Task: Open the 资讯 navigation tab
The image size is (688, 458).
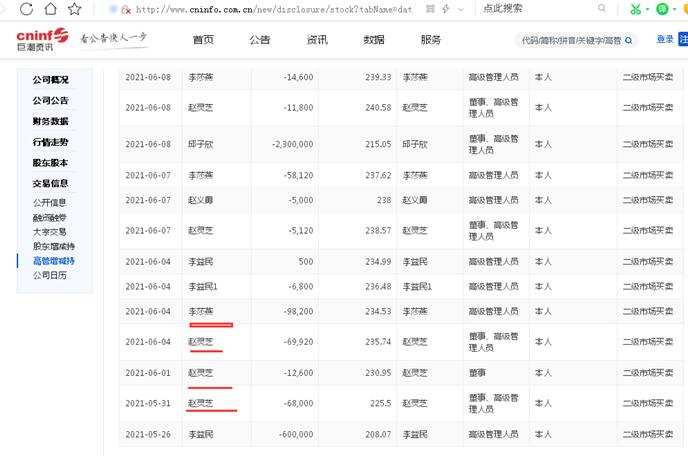Action: 317,40
